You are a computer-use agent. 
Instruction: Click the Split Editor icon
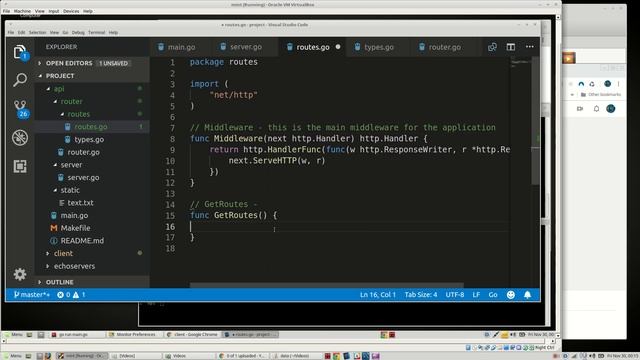[511, 47]
